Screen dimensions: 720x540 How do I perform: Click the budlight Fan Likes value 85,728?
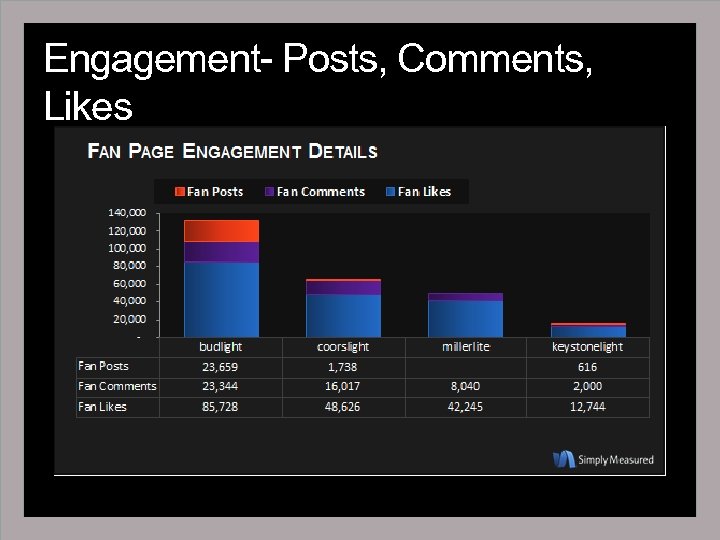coord(220,407)
